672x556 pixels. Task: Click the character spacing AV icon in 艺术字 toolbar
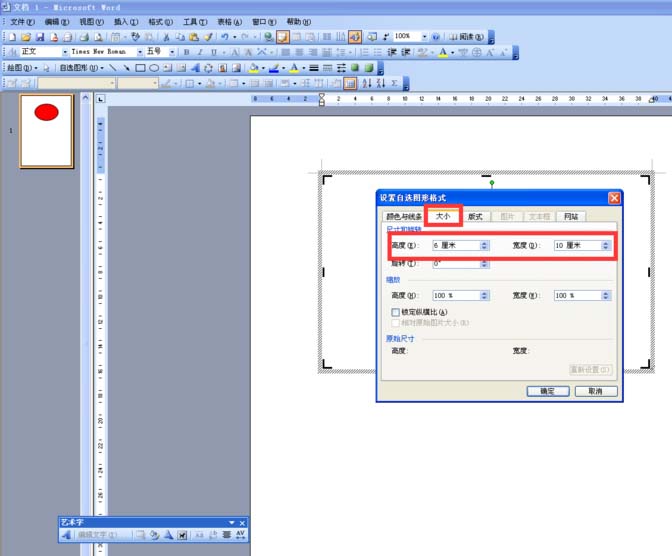point(240,535)
